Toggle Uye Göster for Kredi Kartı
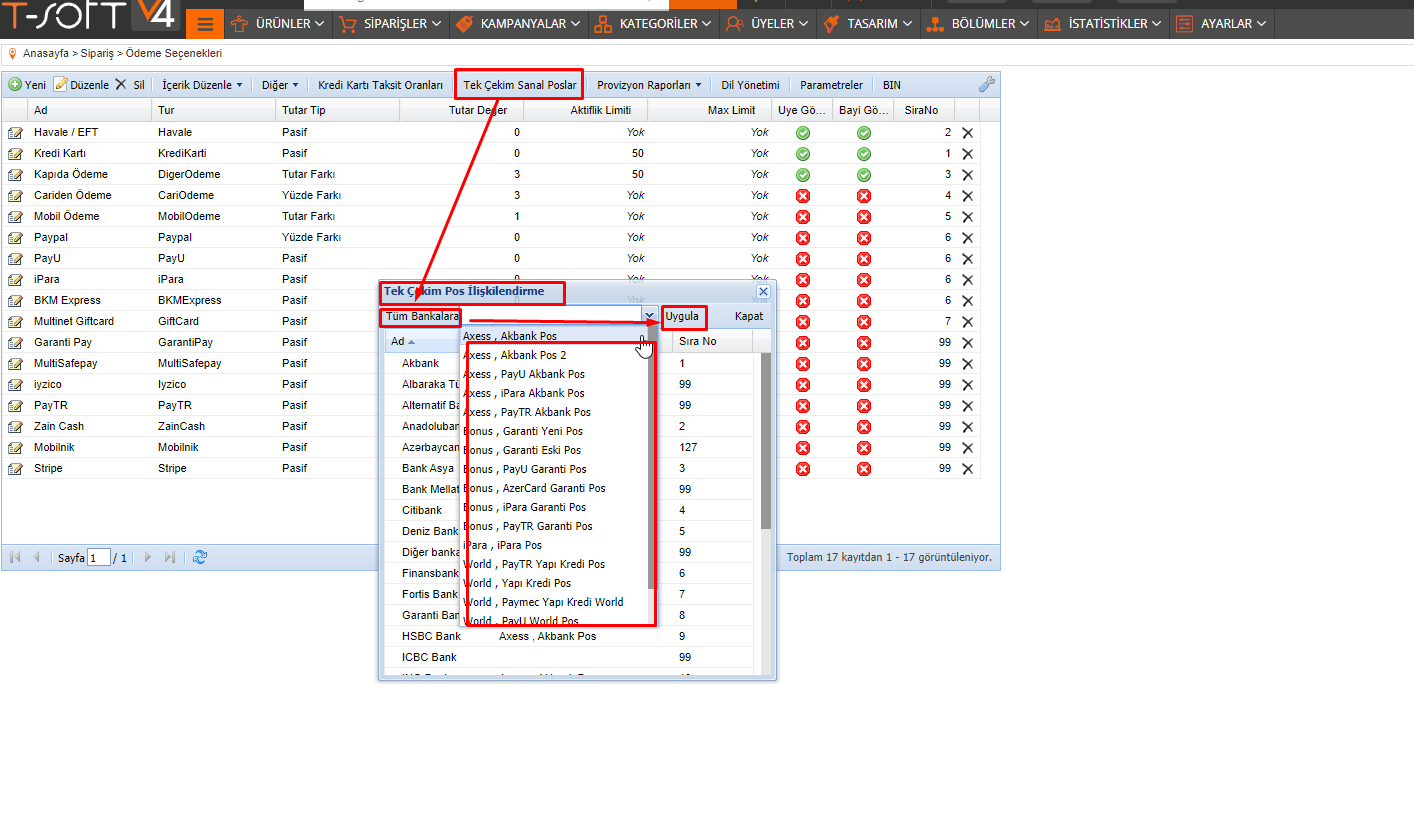The image size is (1414, 818). [802, 153]
